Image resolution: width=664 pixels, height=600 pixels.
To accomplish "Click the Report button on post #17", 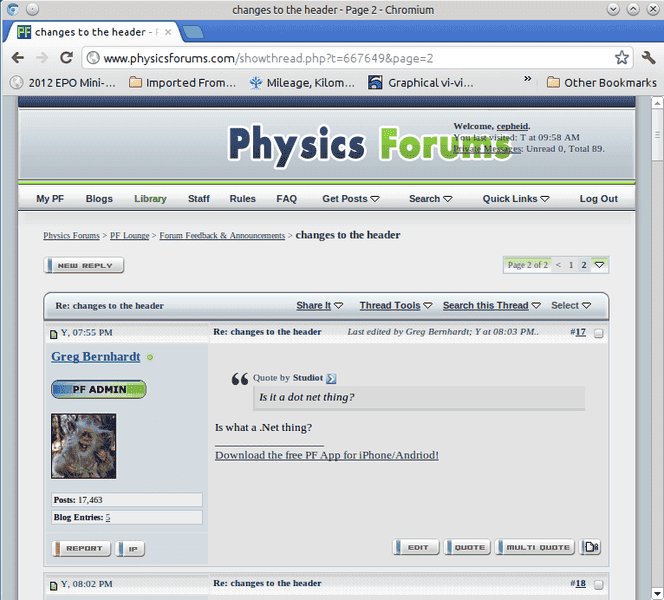I will 81,548.
